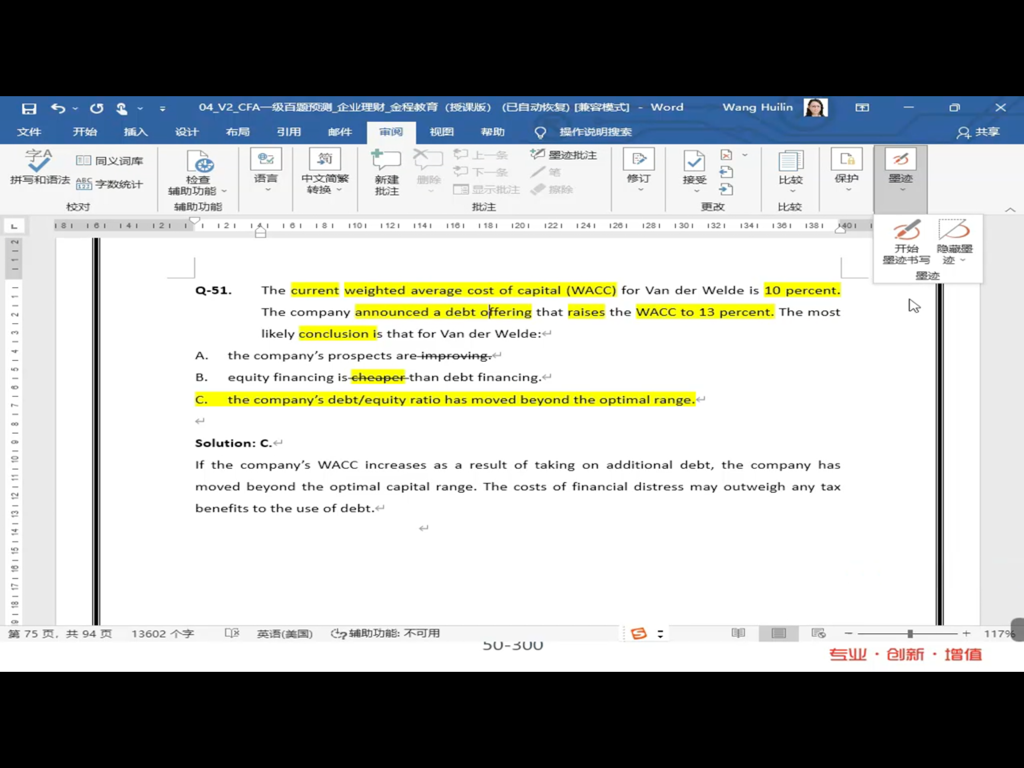
Task: Click the Wang Huilin account name
Action: coord(758,108)
